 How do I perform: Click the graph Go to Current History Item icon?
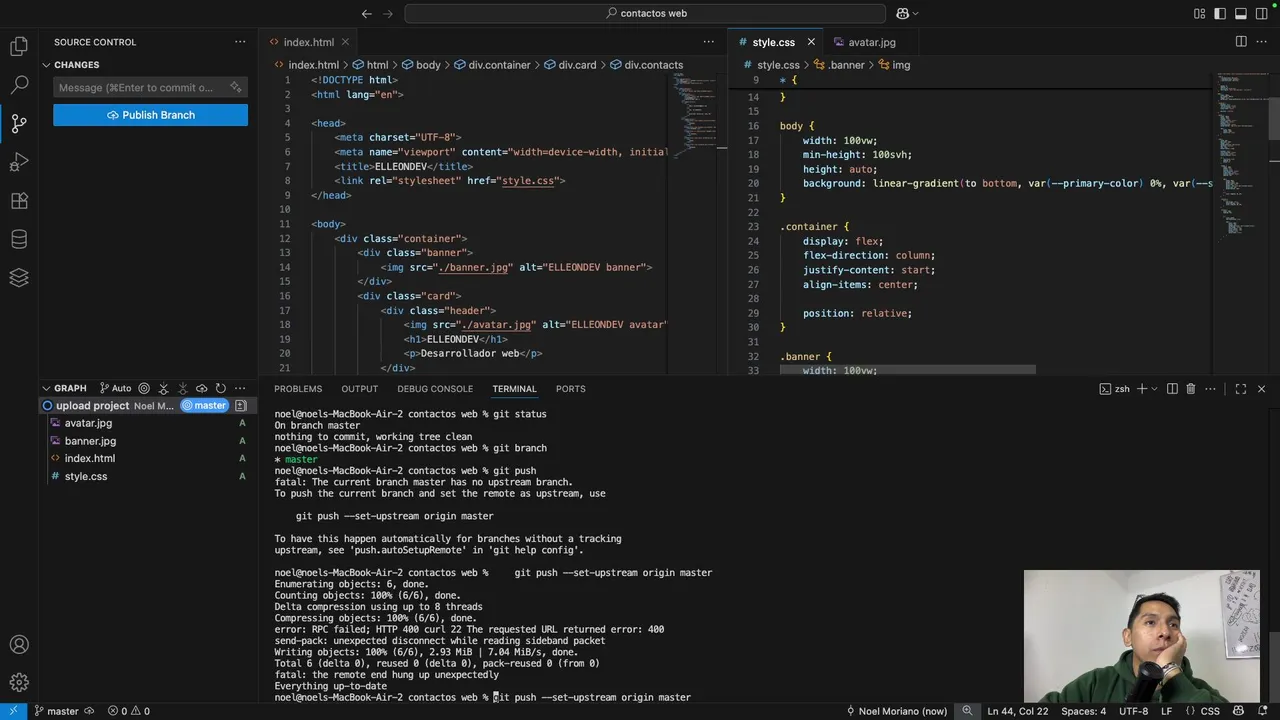pos(145,388)
